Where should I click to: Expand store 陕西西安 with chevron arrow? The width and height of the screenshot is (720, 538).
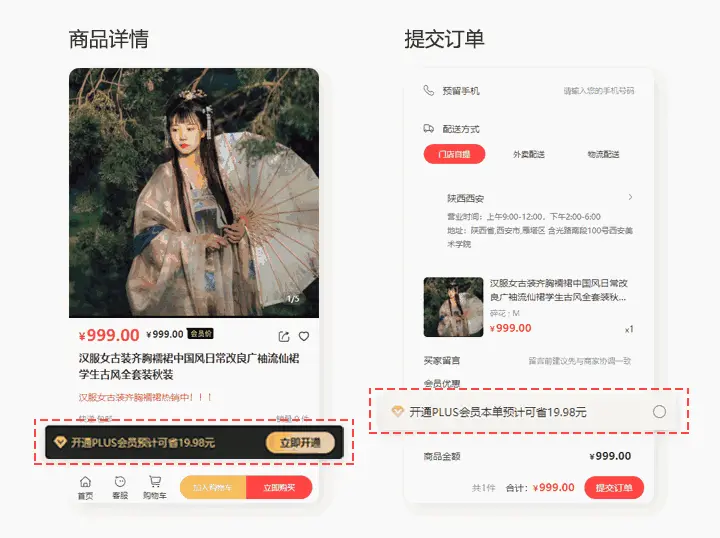tap(630, 197)
